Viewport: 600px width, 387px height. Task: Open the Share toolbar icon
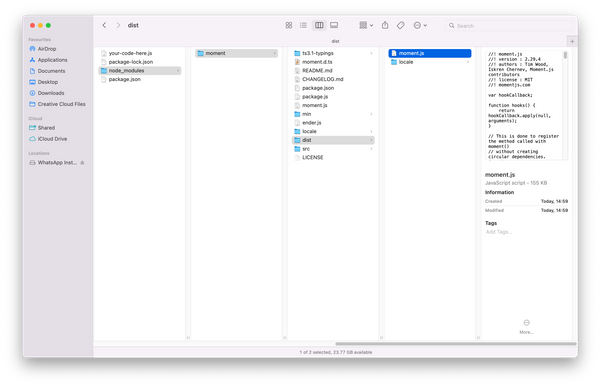[385, 25]
